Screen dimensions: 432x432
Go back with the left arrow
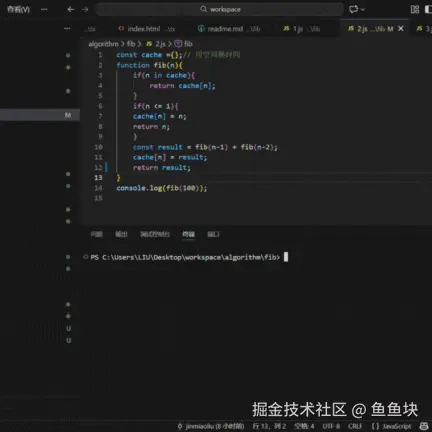[71, 9]
